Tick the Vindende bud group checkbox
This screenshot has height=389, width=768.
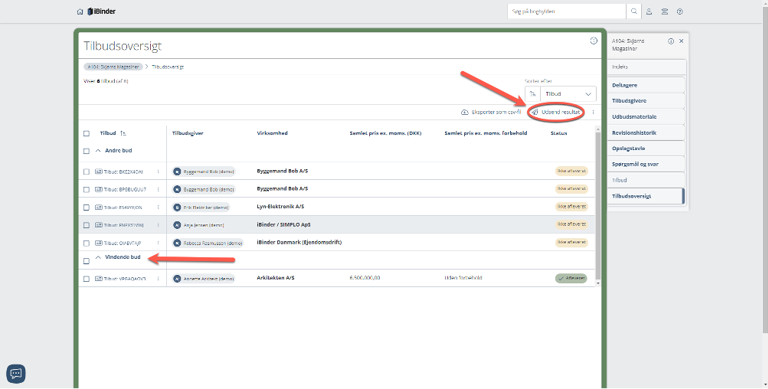coord(86,261)
